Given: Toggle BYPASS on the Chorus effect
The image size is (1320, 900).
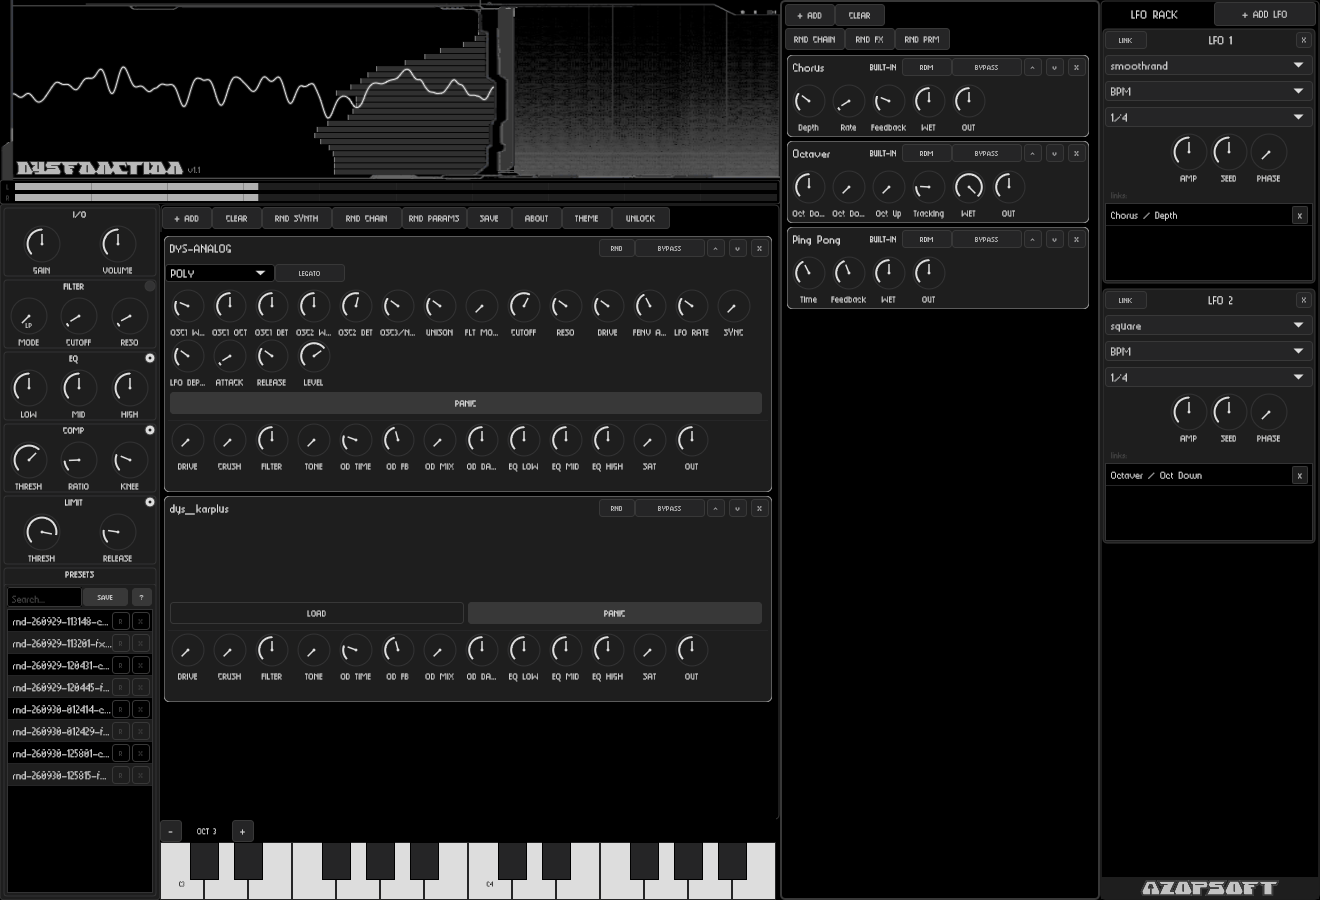Looking at the screenshot, I should click(x=986, y=68).
